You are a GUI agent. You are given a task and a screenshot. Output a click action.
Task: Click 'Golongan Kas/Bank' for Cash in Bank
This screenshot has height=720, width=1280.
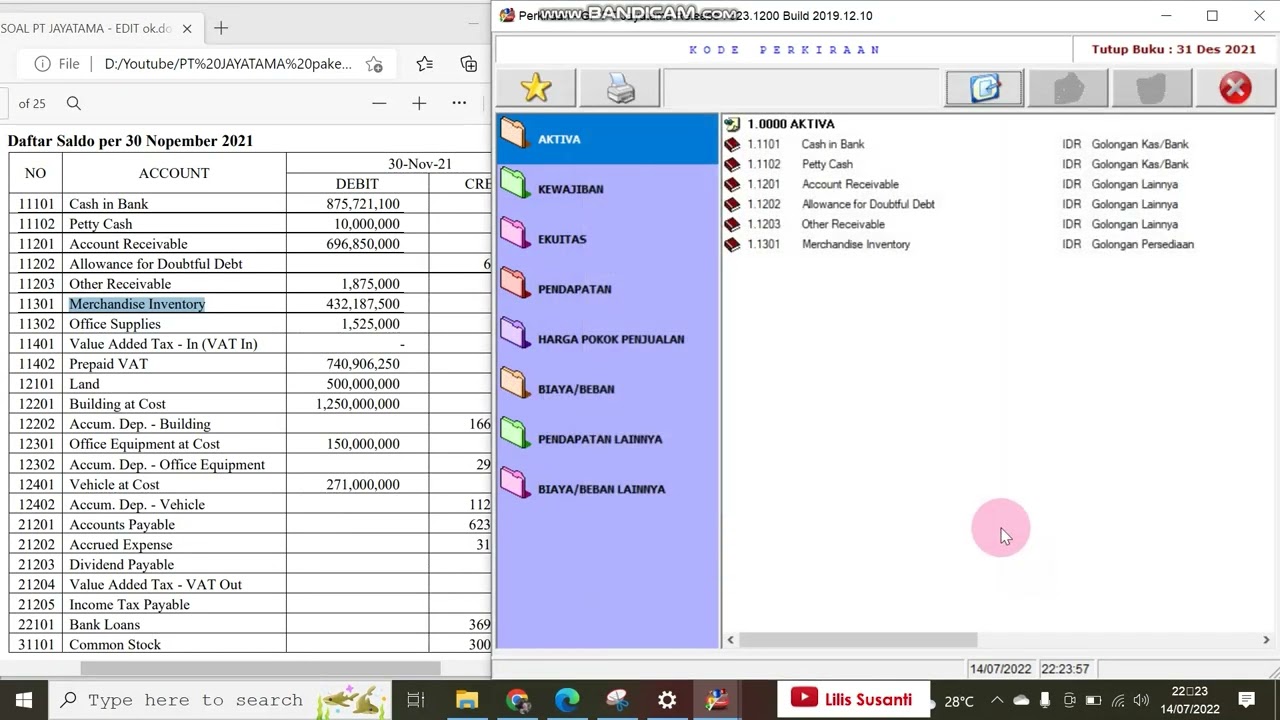(x=1140, y=144)
